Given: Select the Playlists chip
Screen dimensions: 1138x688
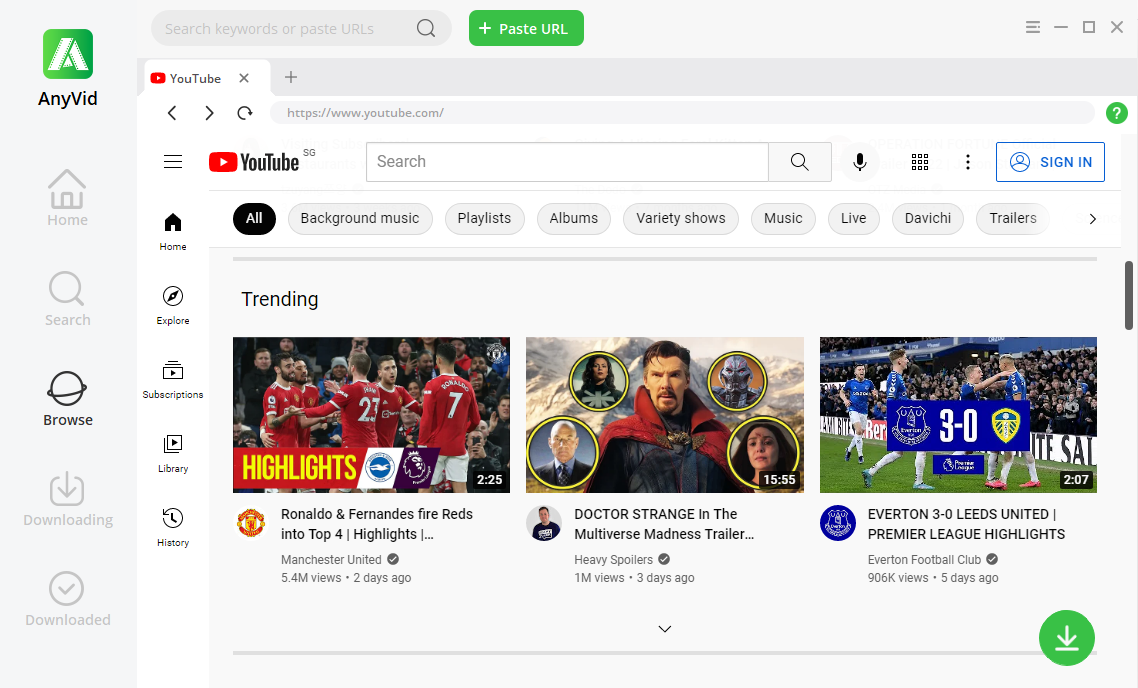Looking at the screenshot, I should 484,218.
